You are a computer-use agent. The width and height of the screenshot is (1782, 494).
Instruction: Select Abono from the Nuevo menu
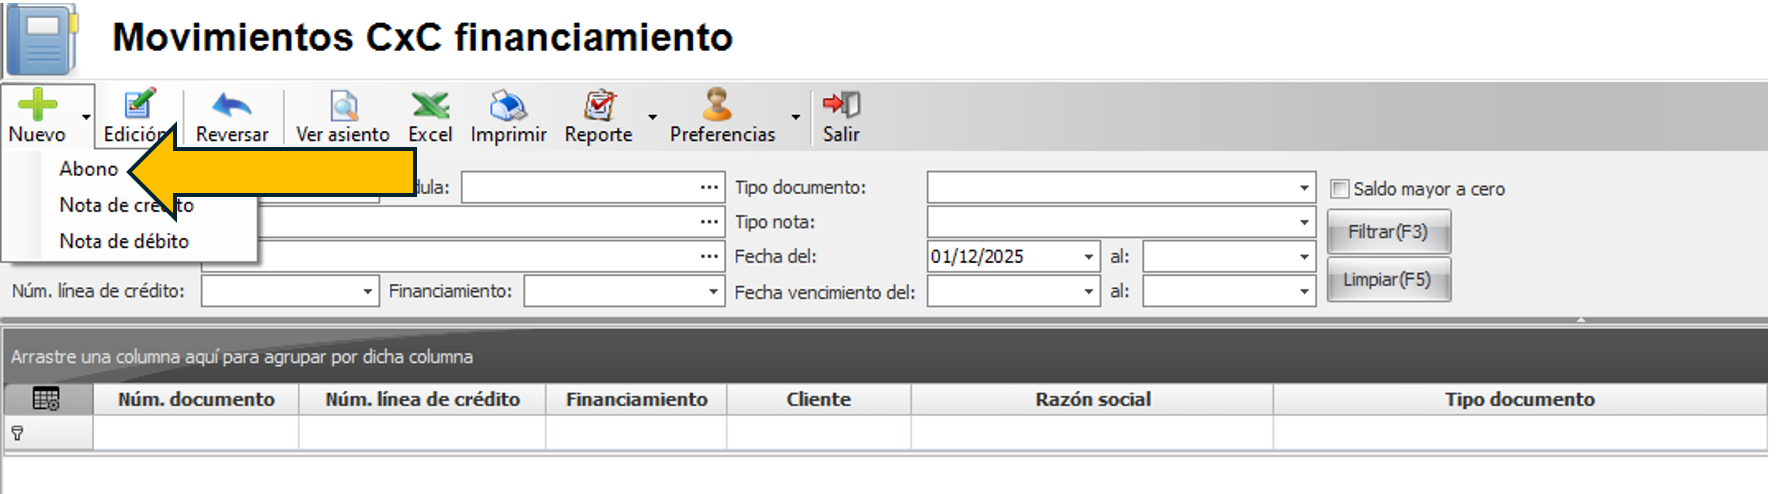tap(88, 169)
